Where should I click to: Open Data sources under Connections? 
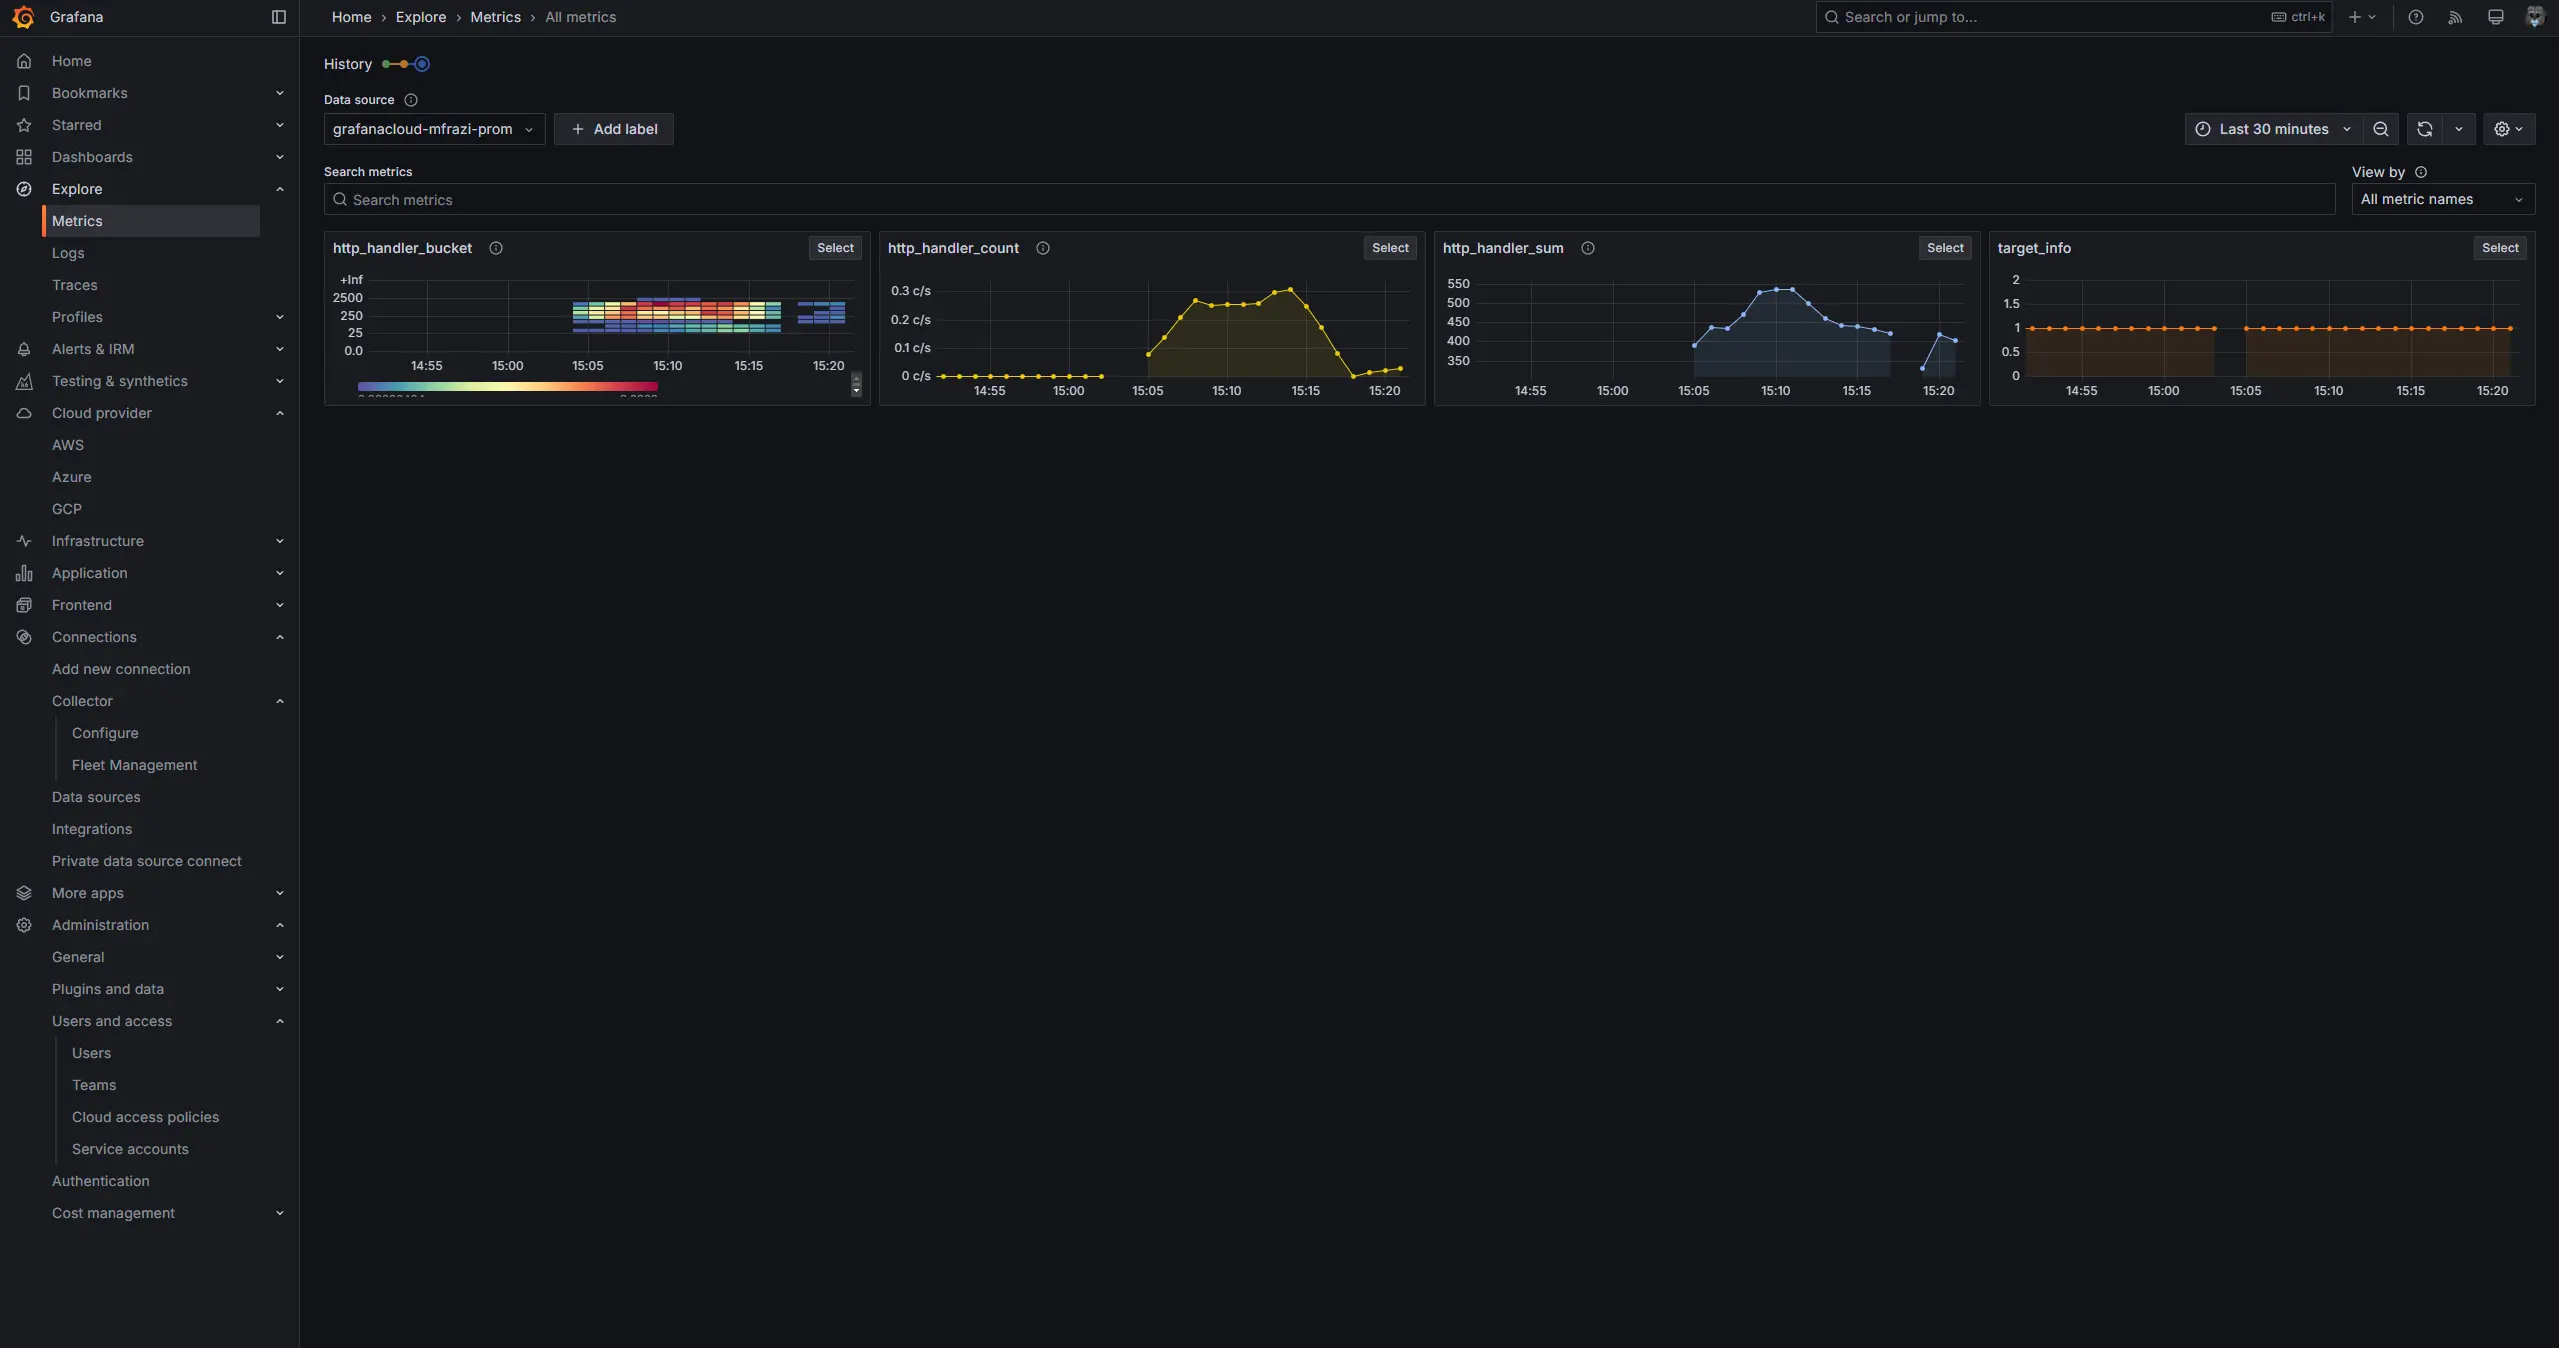click(x=96, y=797)
